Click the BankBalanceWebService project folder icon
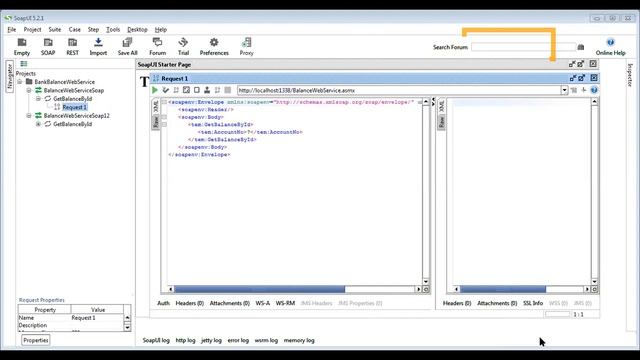The width and height of the screenshot is (640, 360). 29,82
